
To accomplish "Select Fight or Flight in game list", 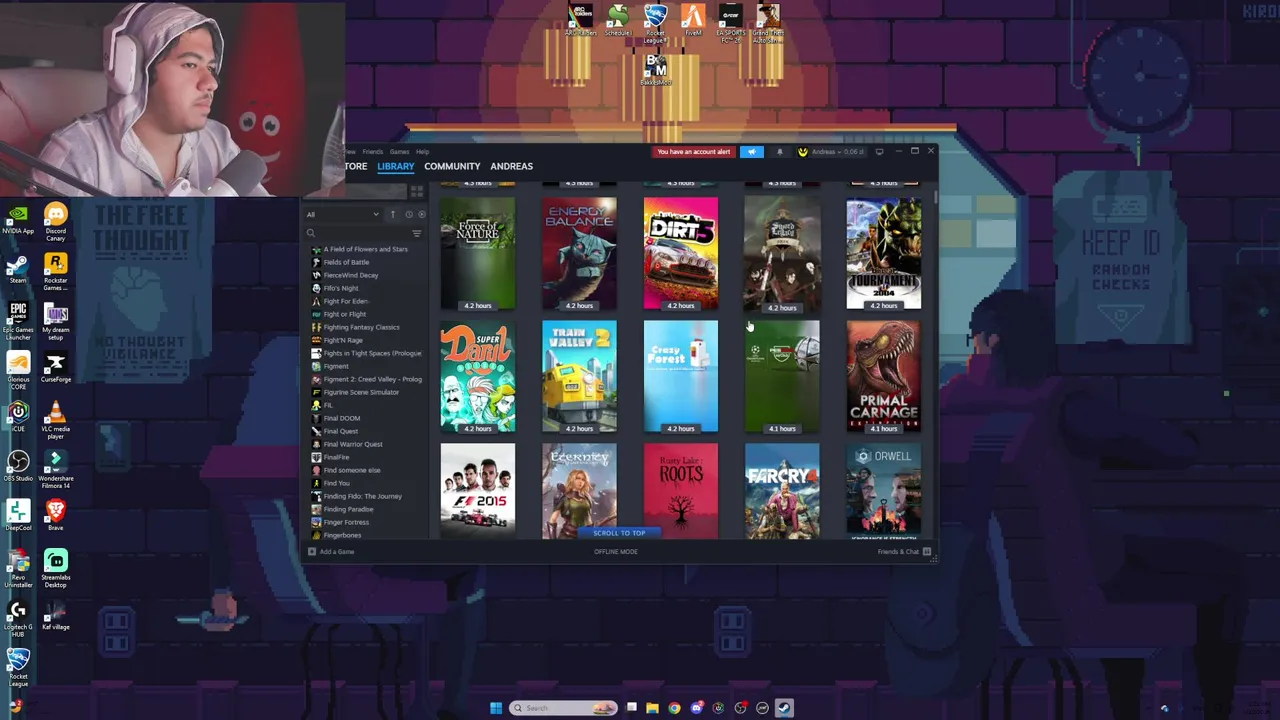I will click(x=344, y=314).
